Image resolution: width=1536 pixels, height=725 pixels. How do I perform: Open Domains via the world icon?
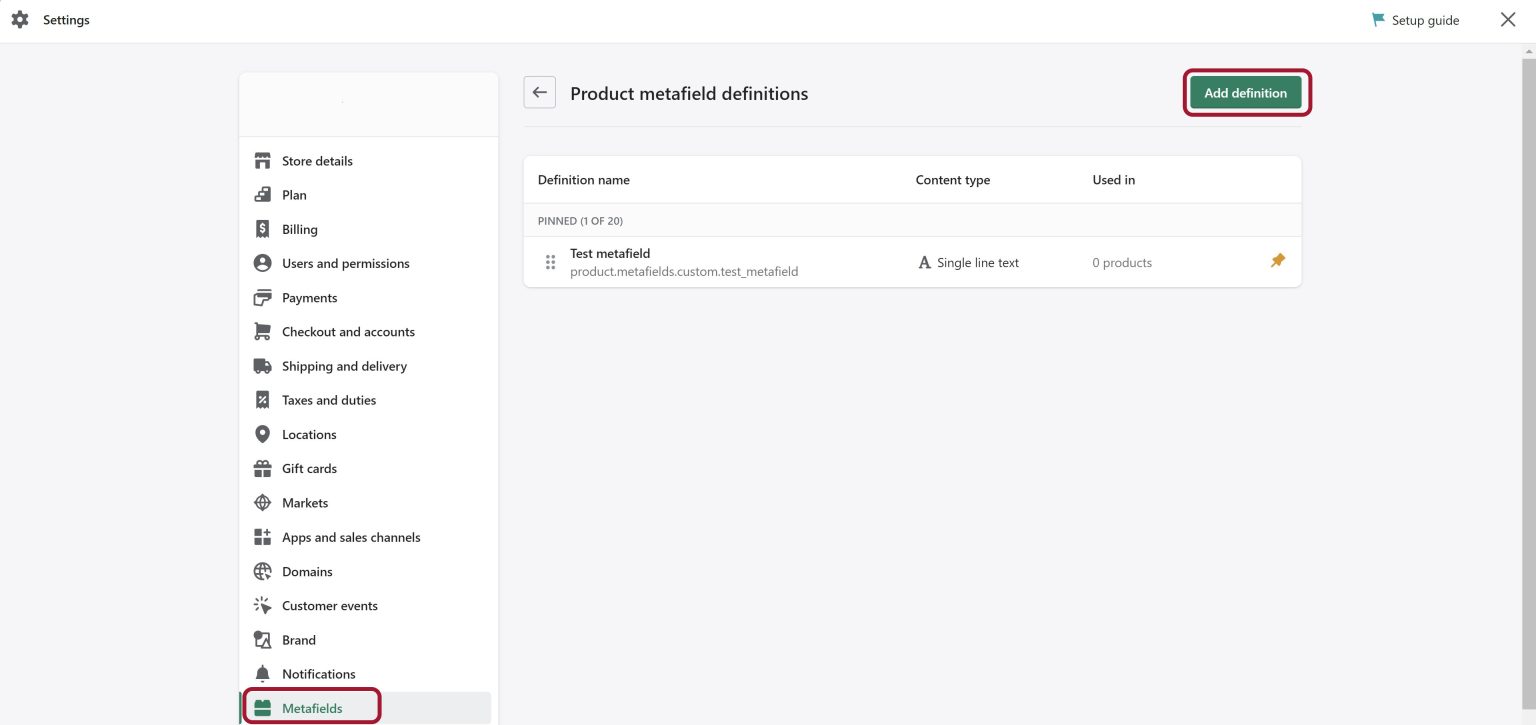pyautogui.click(x=262, y=571)
